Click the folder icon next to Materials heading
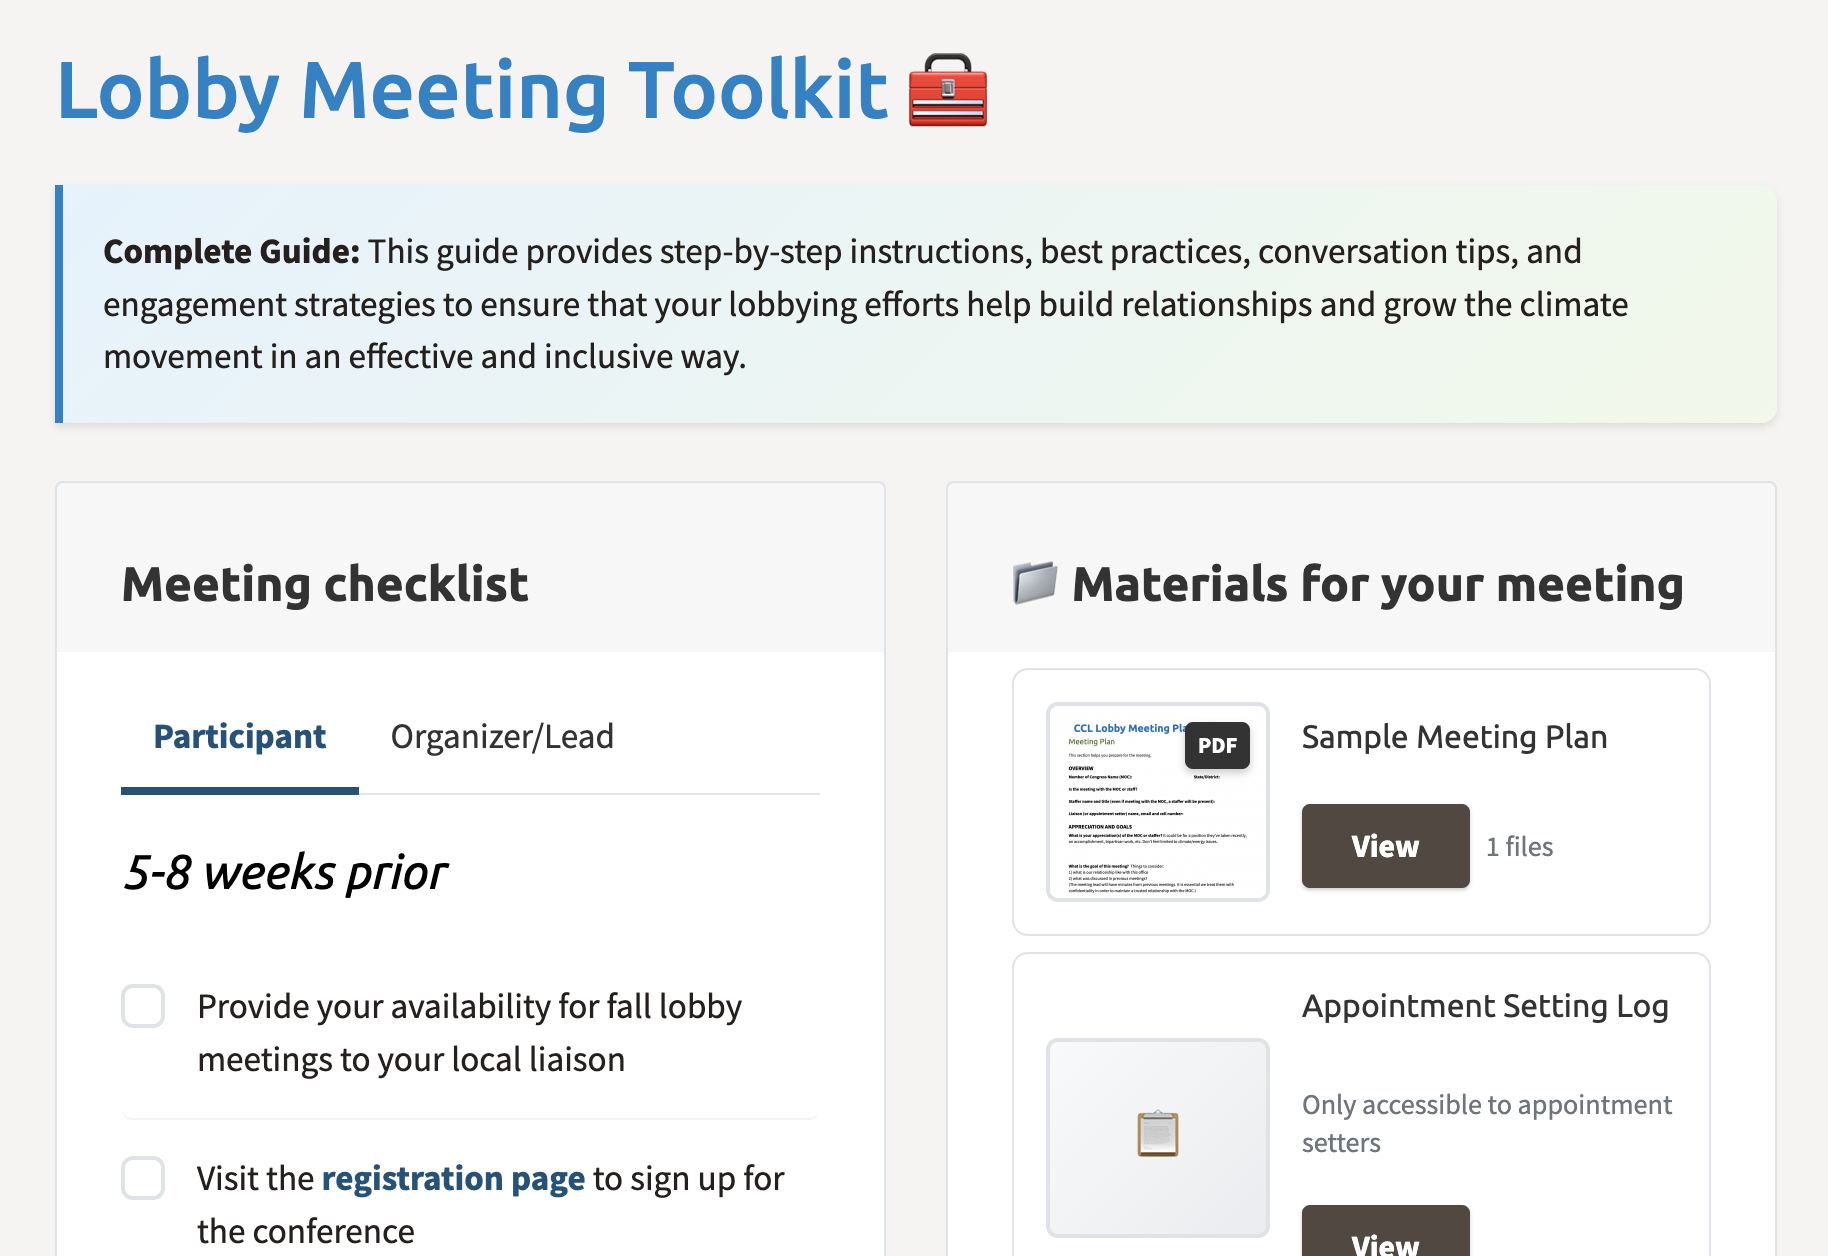Image resolution: width=1828 pixels, height=1256 pixels. [x=1035, y=583]
